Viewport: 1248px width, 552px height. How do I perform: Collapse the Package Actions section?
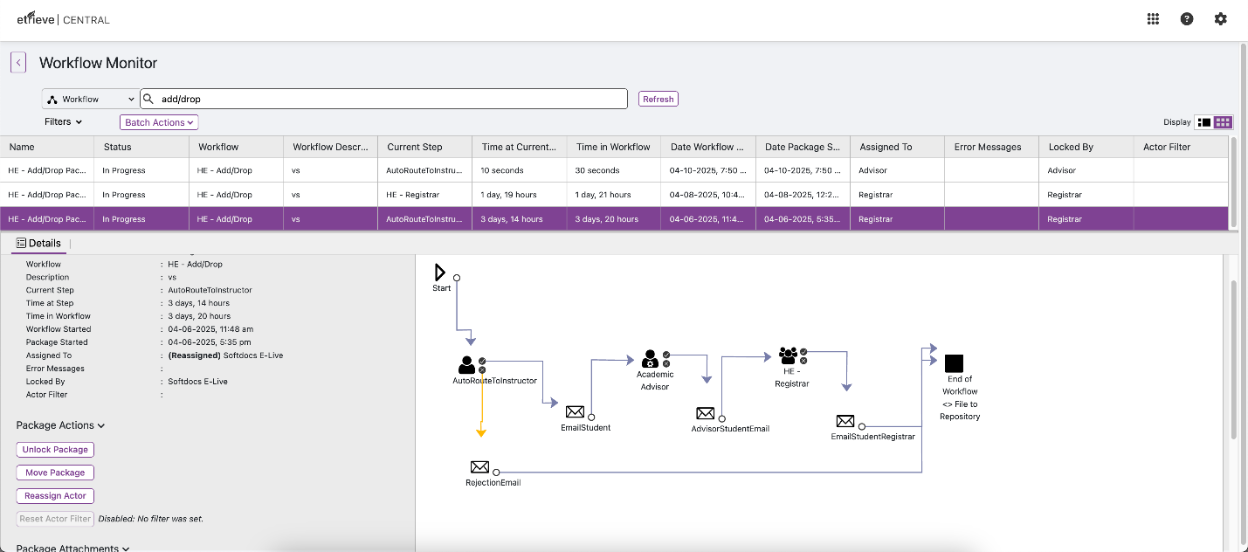click(x=60, y=425)
